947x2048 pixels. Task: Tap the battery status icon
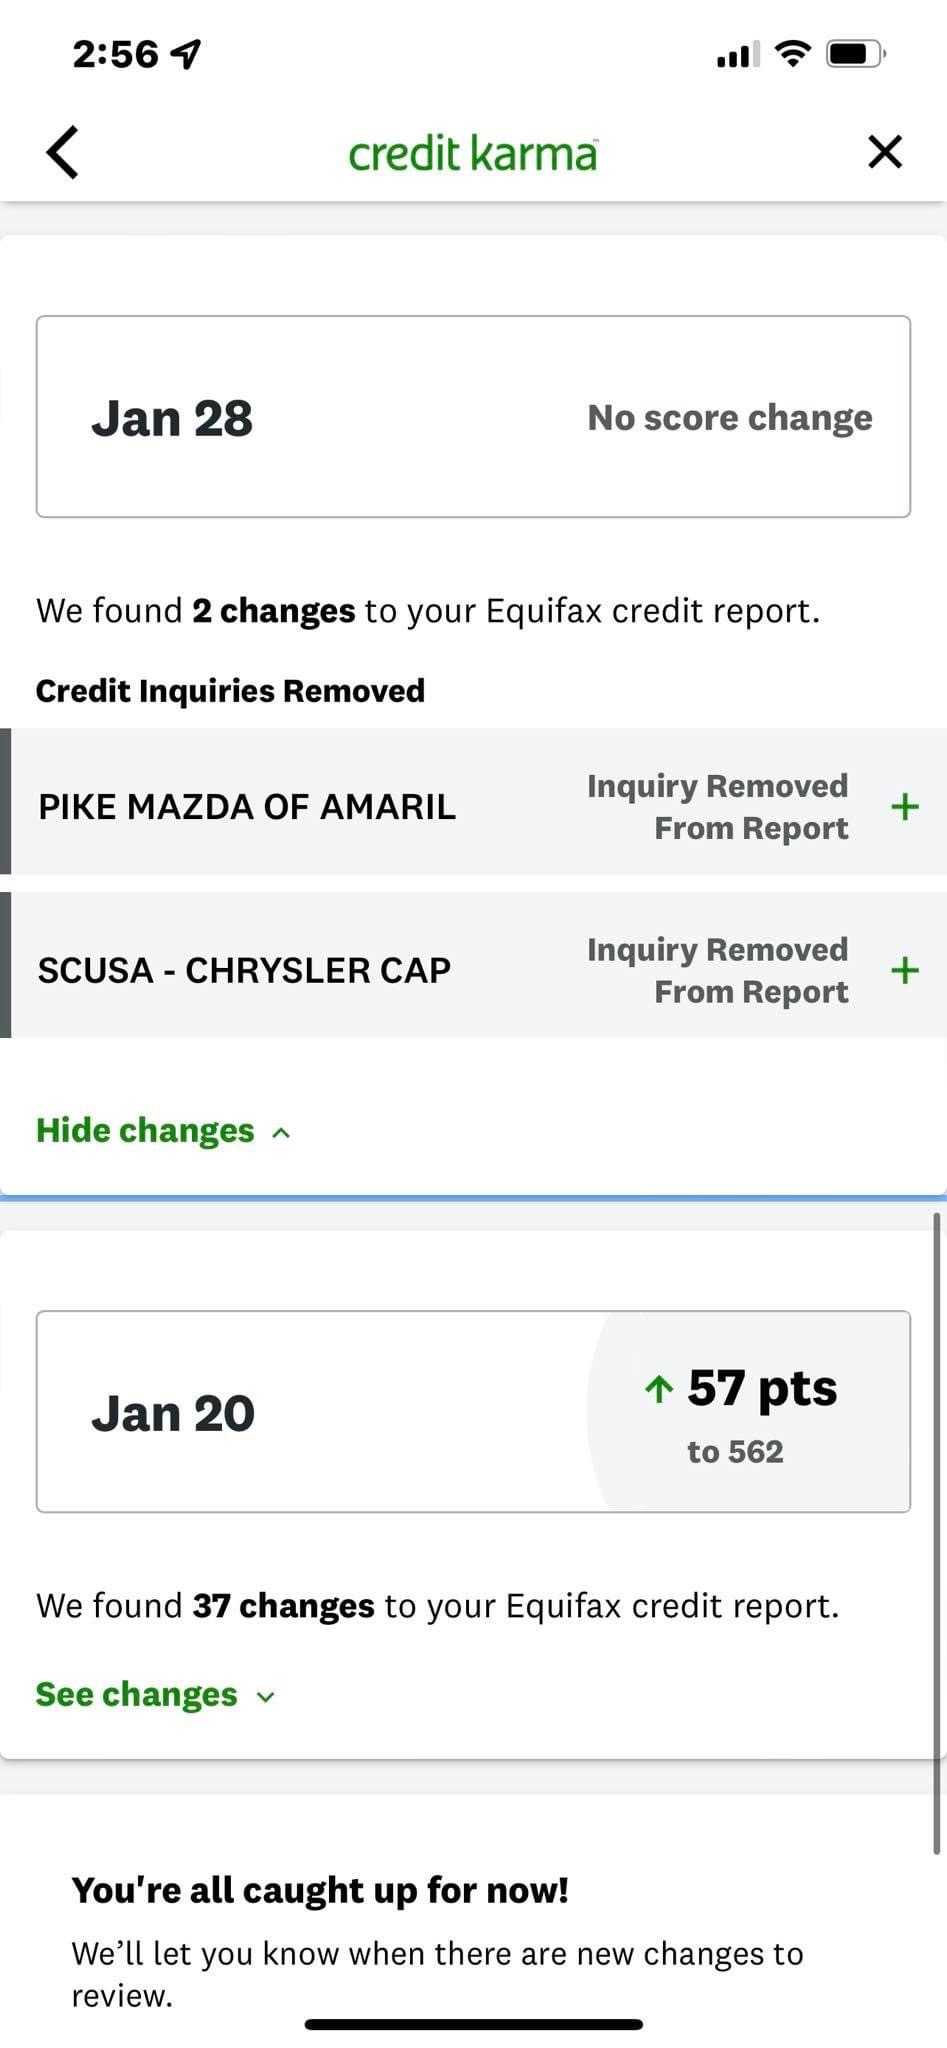tap(856, 53)
